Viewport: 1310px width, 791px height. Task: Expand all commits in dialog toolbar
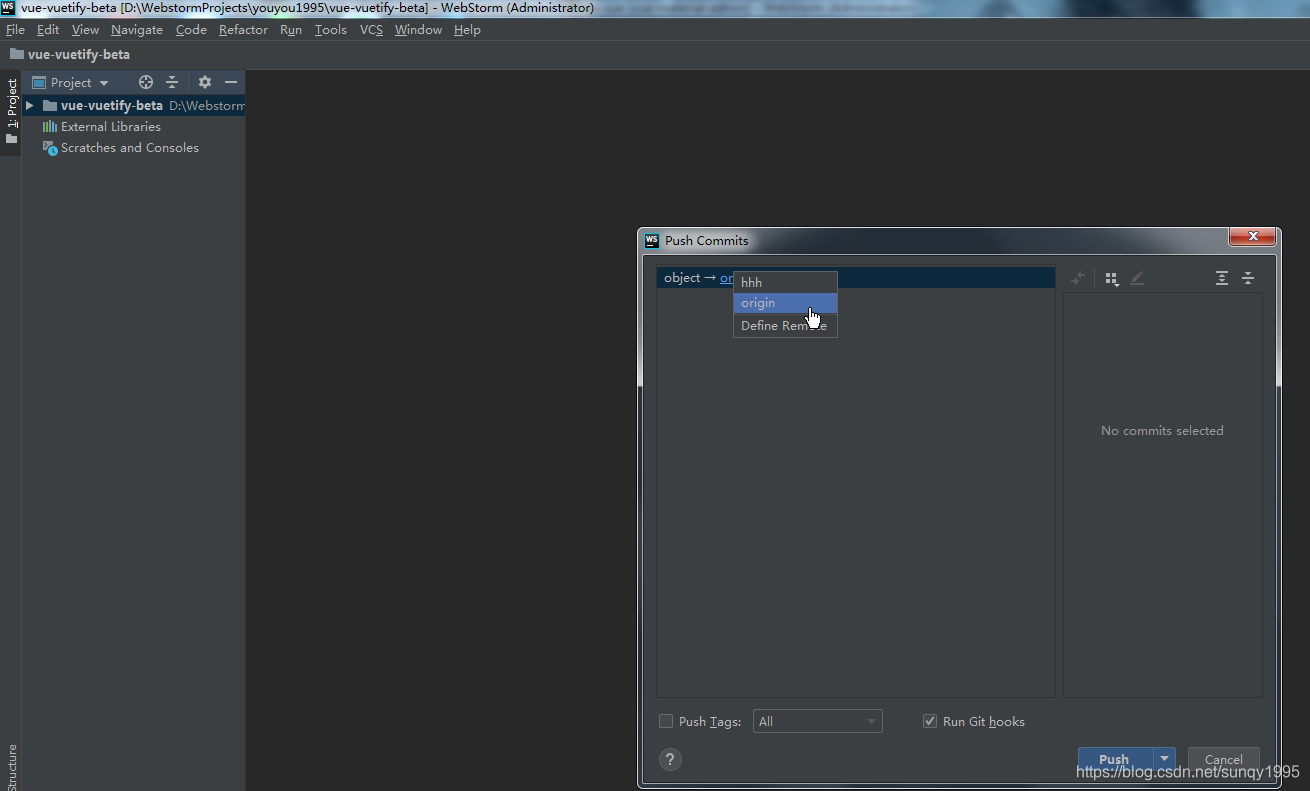[1222, 278]
